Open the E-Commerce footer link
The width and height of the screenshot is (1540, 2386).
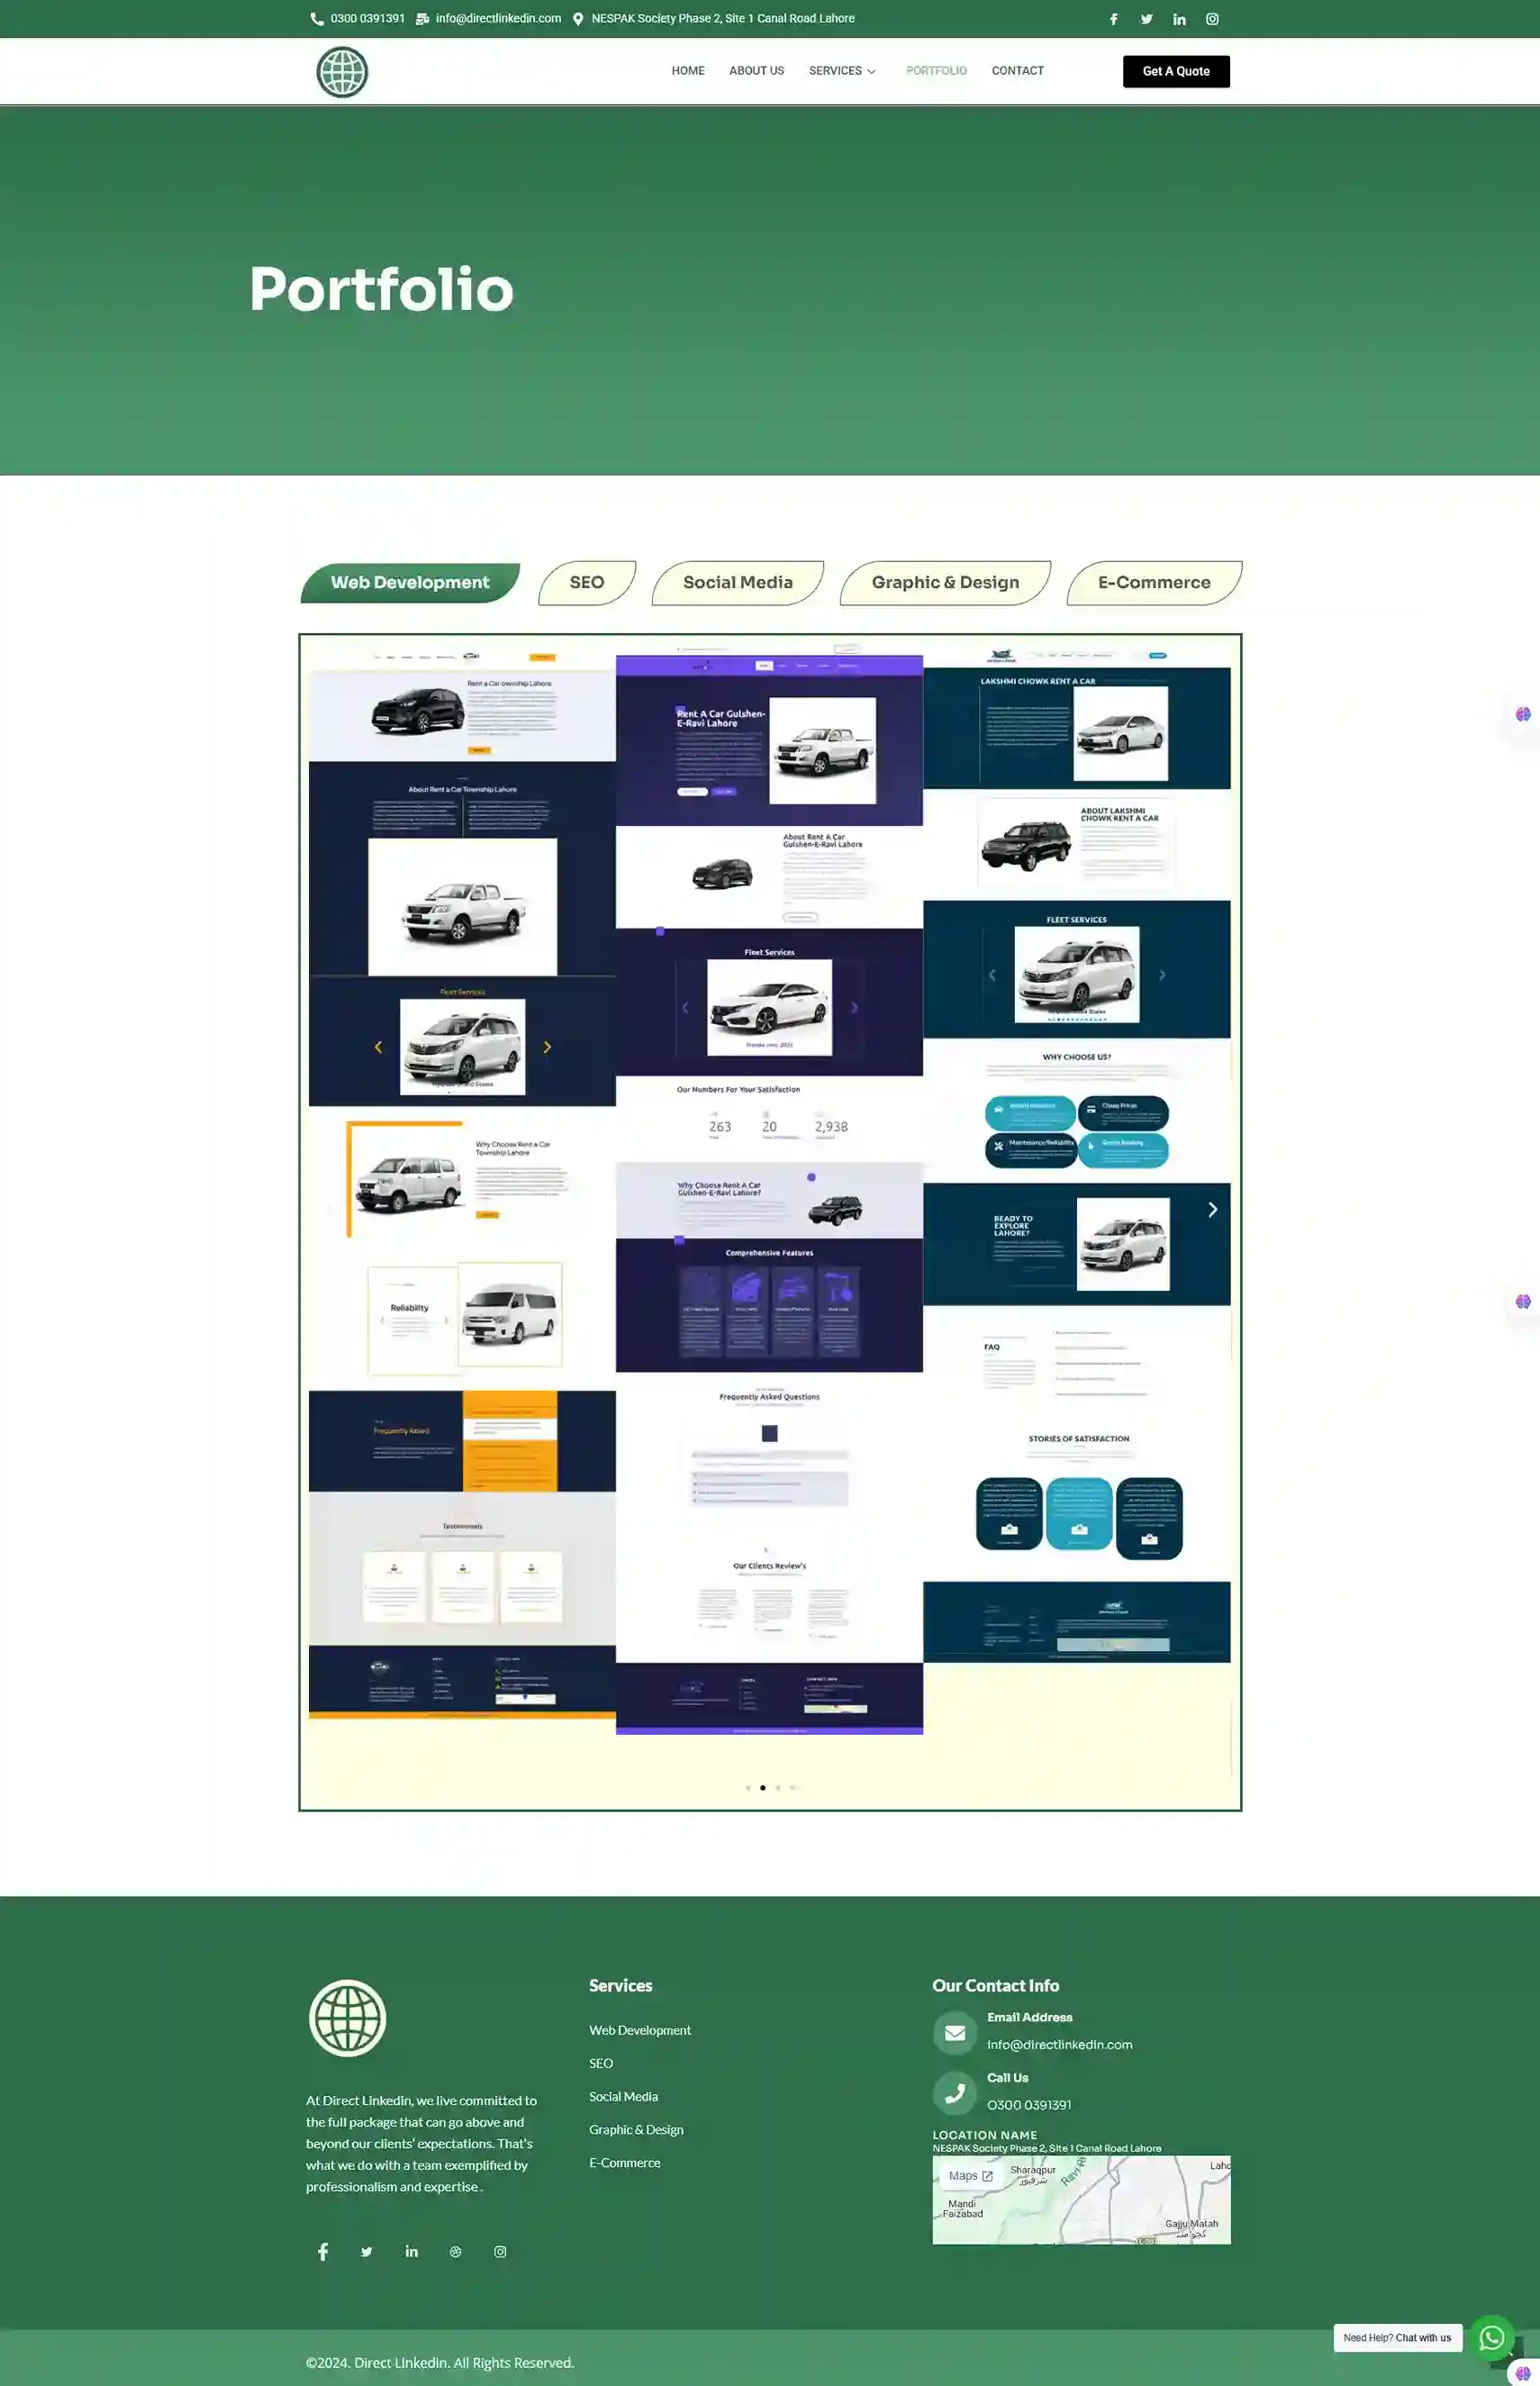point(625,2162)
